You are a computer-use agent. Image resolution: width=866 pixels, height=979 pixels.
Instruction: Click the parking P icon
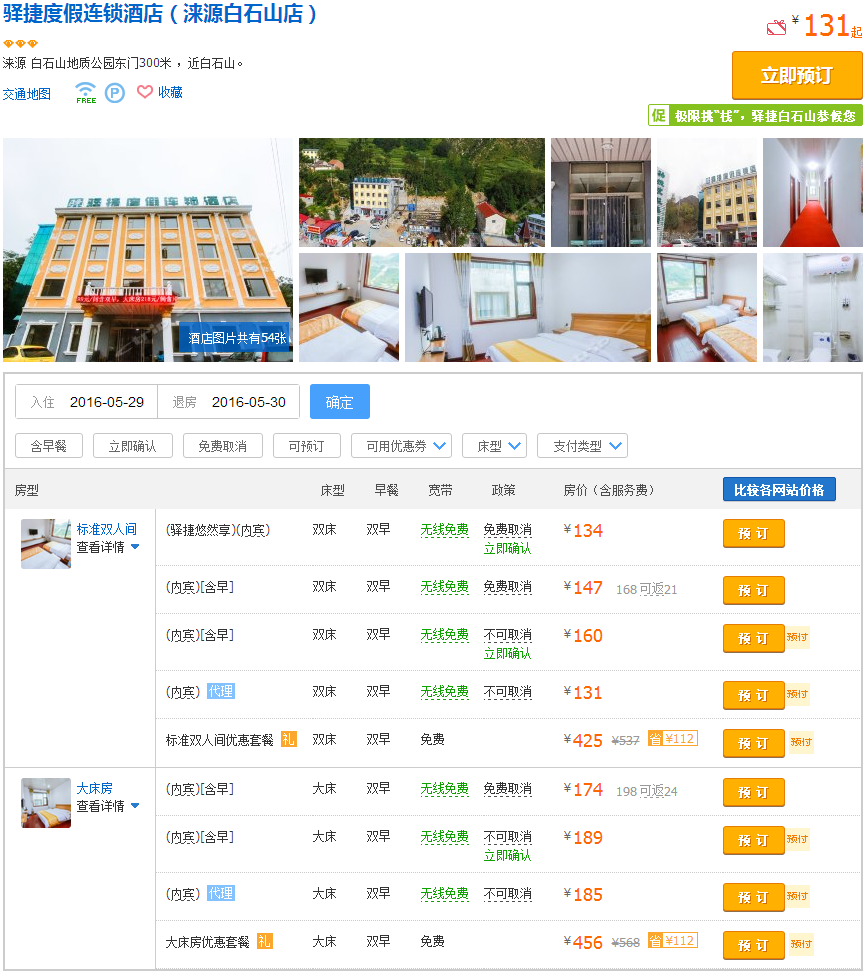coord(114,93)
